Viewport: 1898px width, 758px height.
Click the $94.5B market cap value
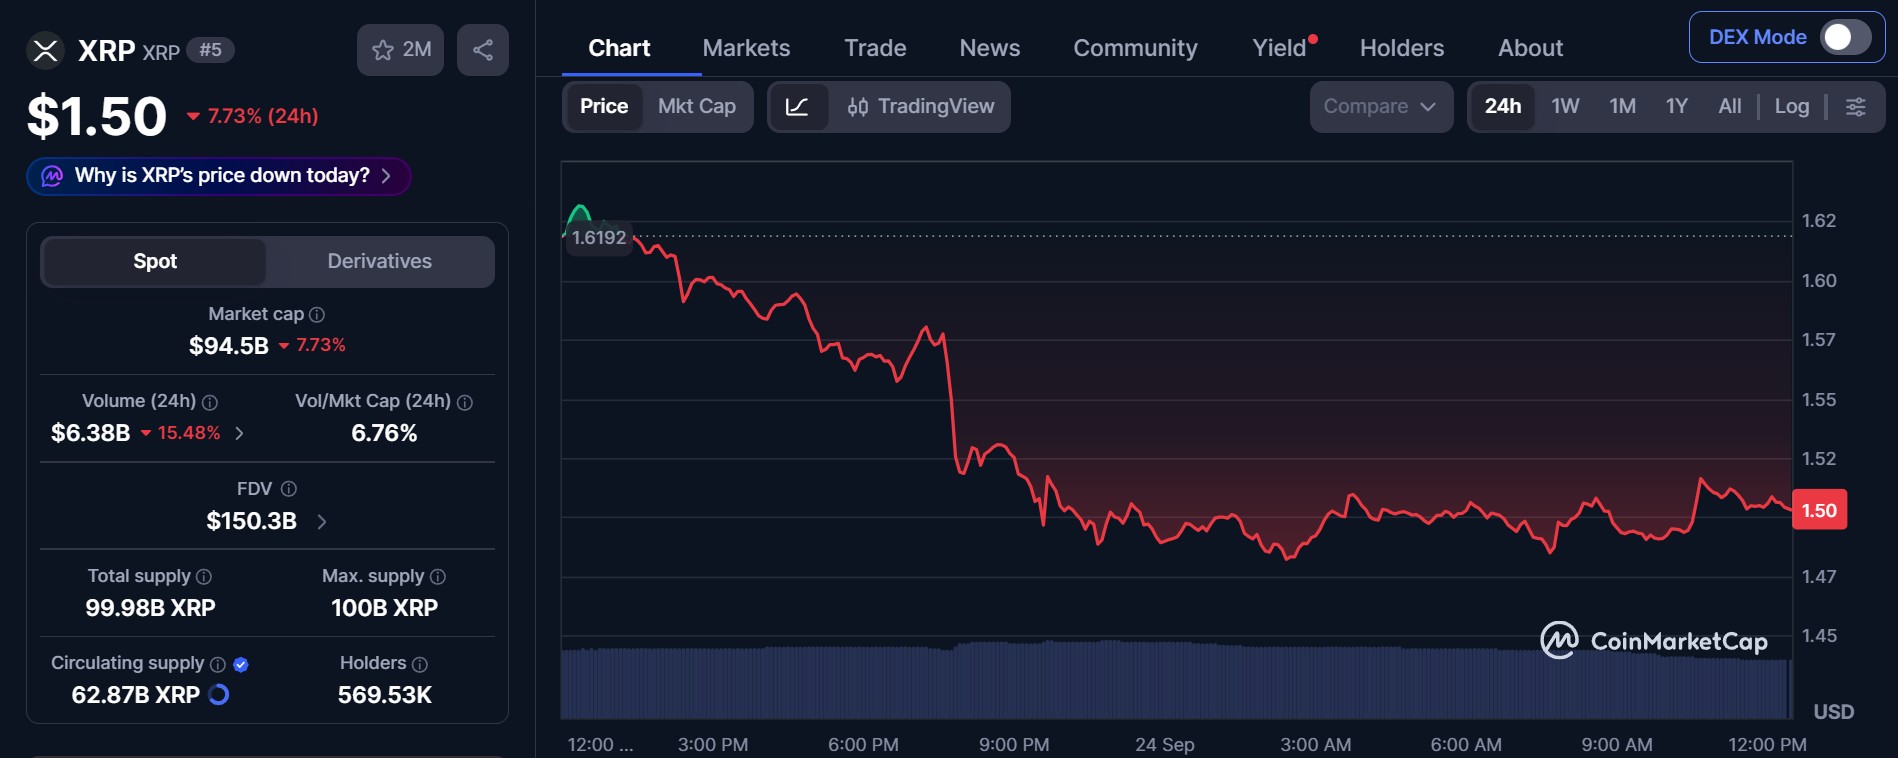click(x=229, y=346)
